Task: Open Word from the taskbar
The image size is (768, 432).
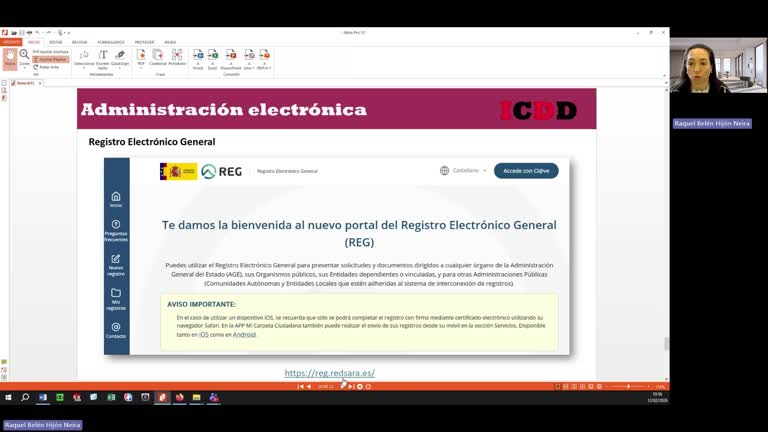Action: tap(43, 397)
